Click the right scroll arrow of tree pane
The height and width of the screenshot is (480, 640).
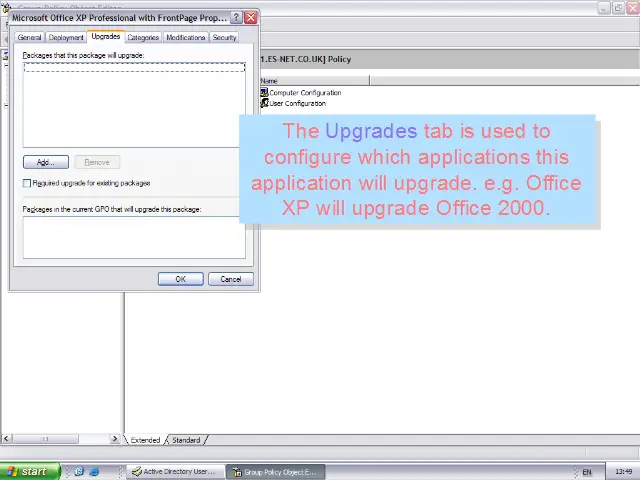[x=115, y=439]
